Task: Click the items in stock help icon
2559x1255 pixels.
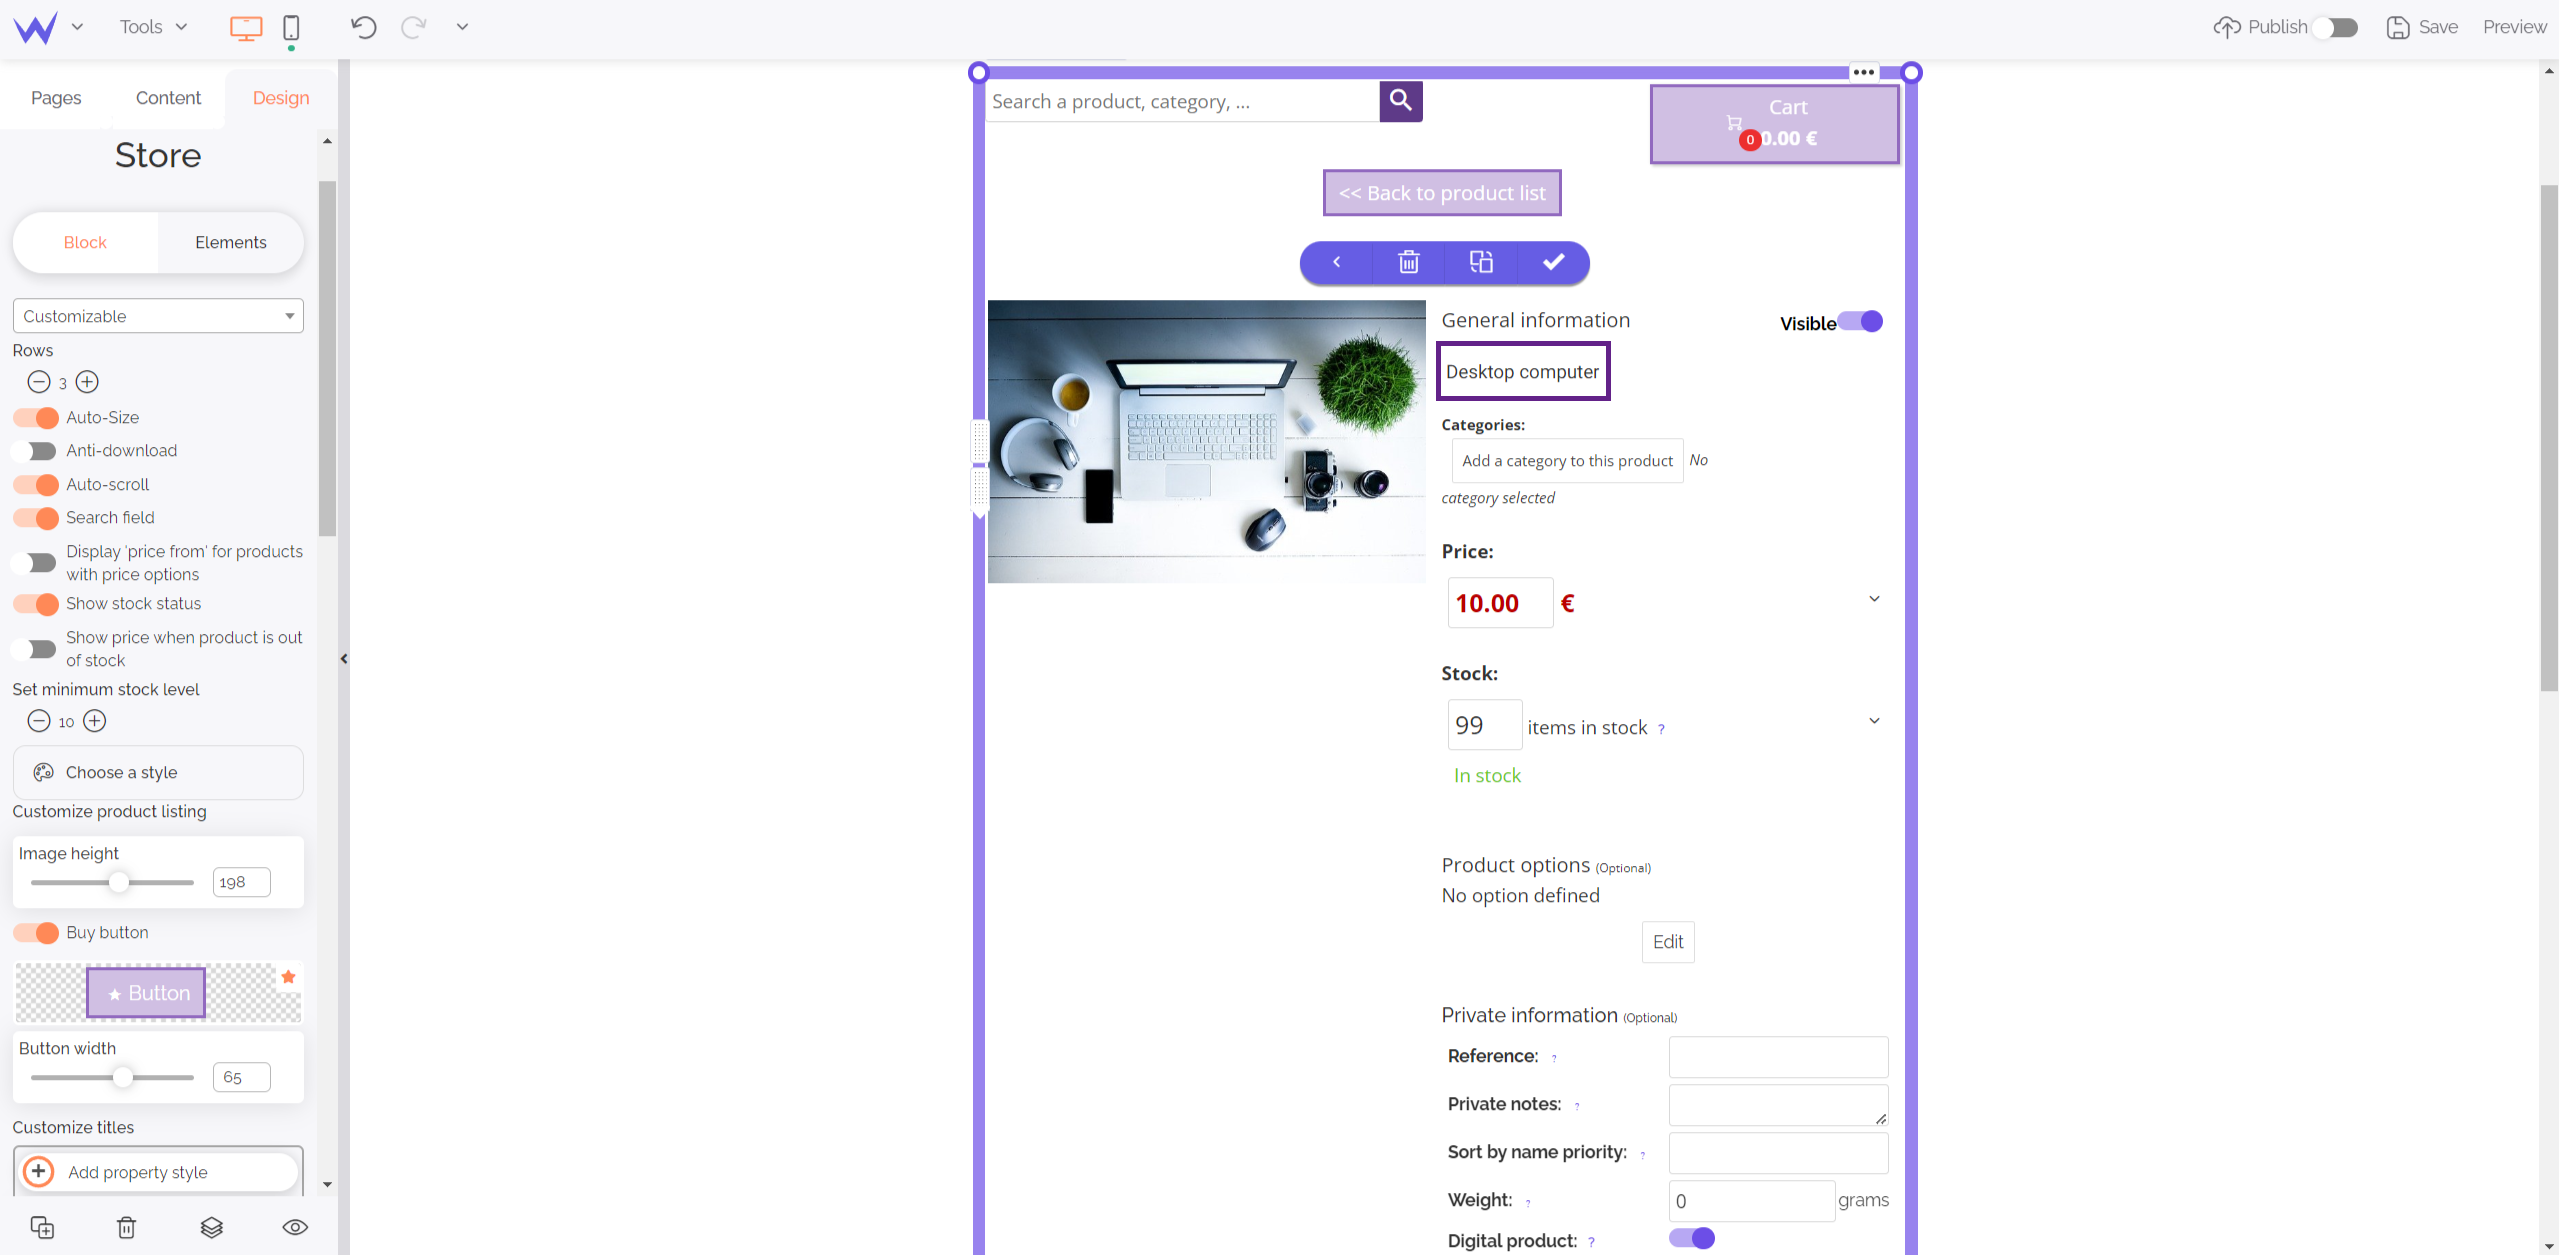Action: 1661,729
